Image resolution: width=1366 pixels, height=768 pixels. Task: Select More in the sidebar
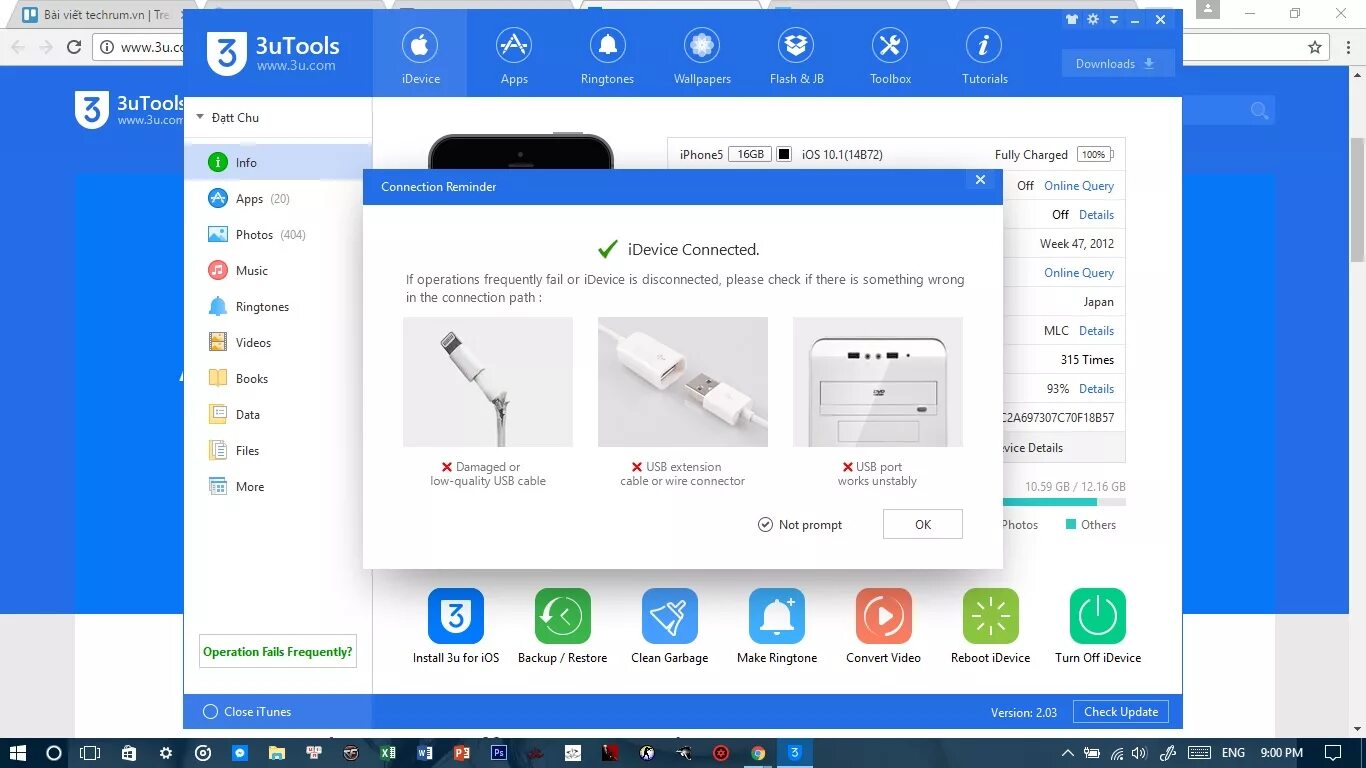coord(278,486)
